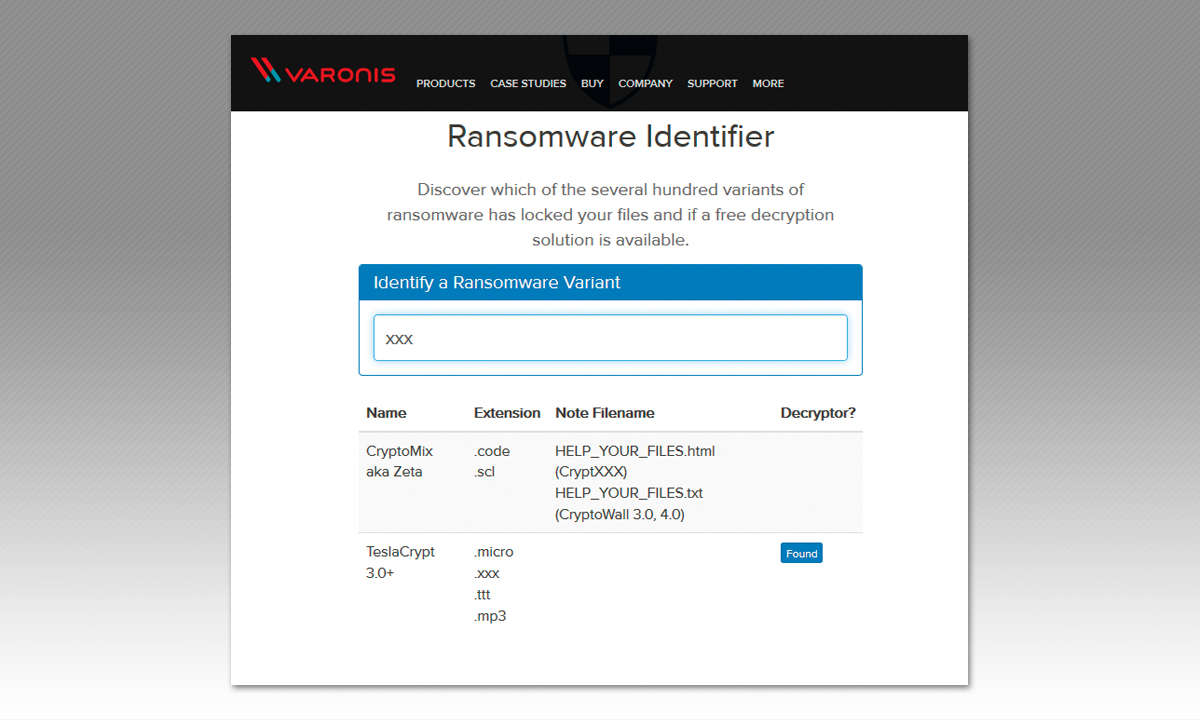1200x720 pixels.
Task: Click the CryptoMix aka Zeta name cell
Action: pos(400,461)
